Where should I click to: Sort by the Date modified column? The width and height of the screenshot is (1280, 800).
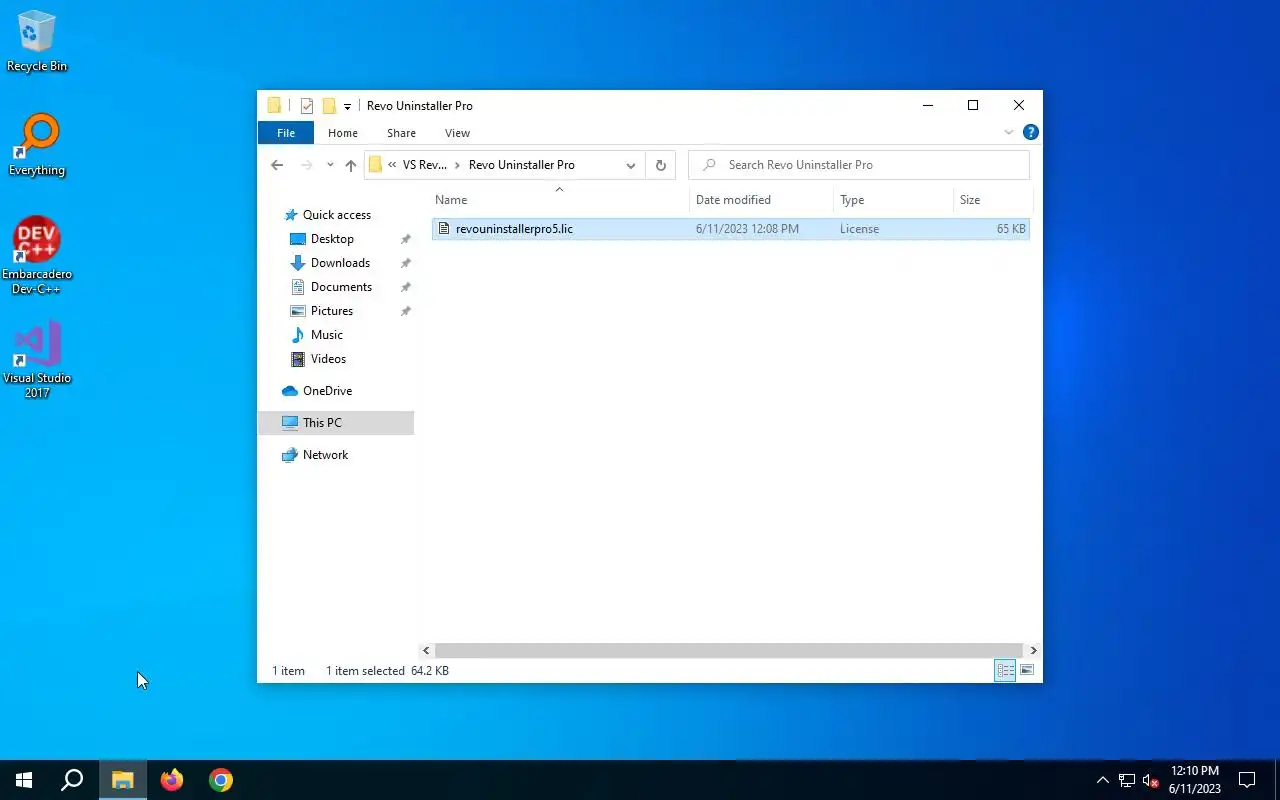(761, 200)
